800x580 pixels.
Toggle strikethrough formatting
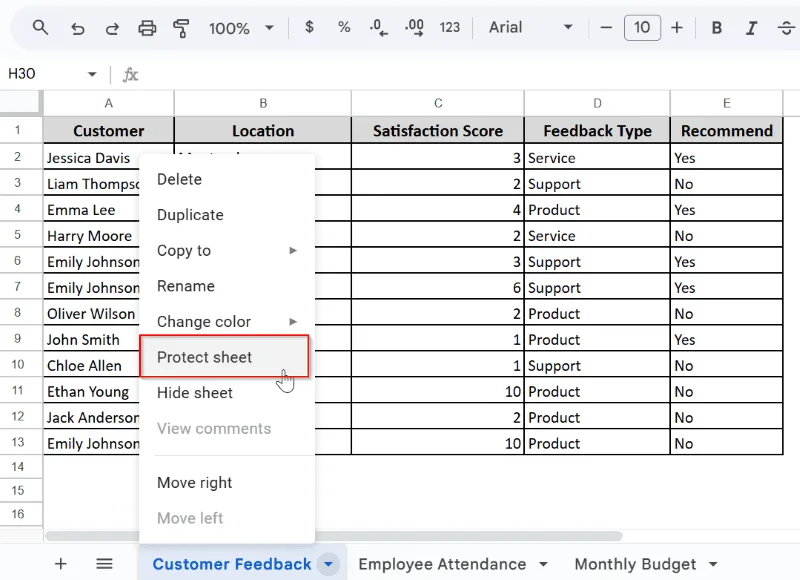(x=786, y=28)
